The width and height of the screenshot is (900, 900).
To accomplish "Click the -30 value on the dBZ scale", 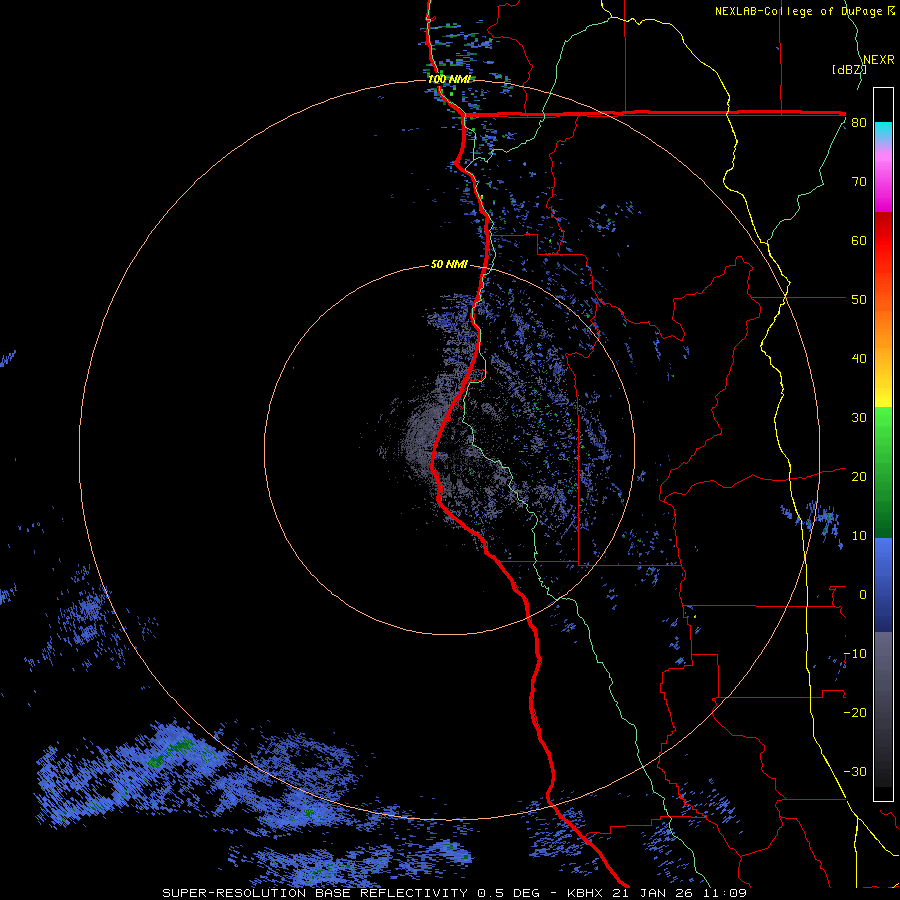I will click(x=855, y=772).
